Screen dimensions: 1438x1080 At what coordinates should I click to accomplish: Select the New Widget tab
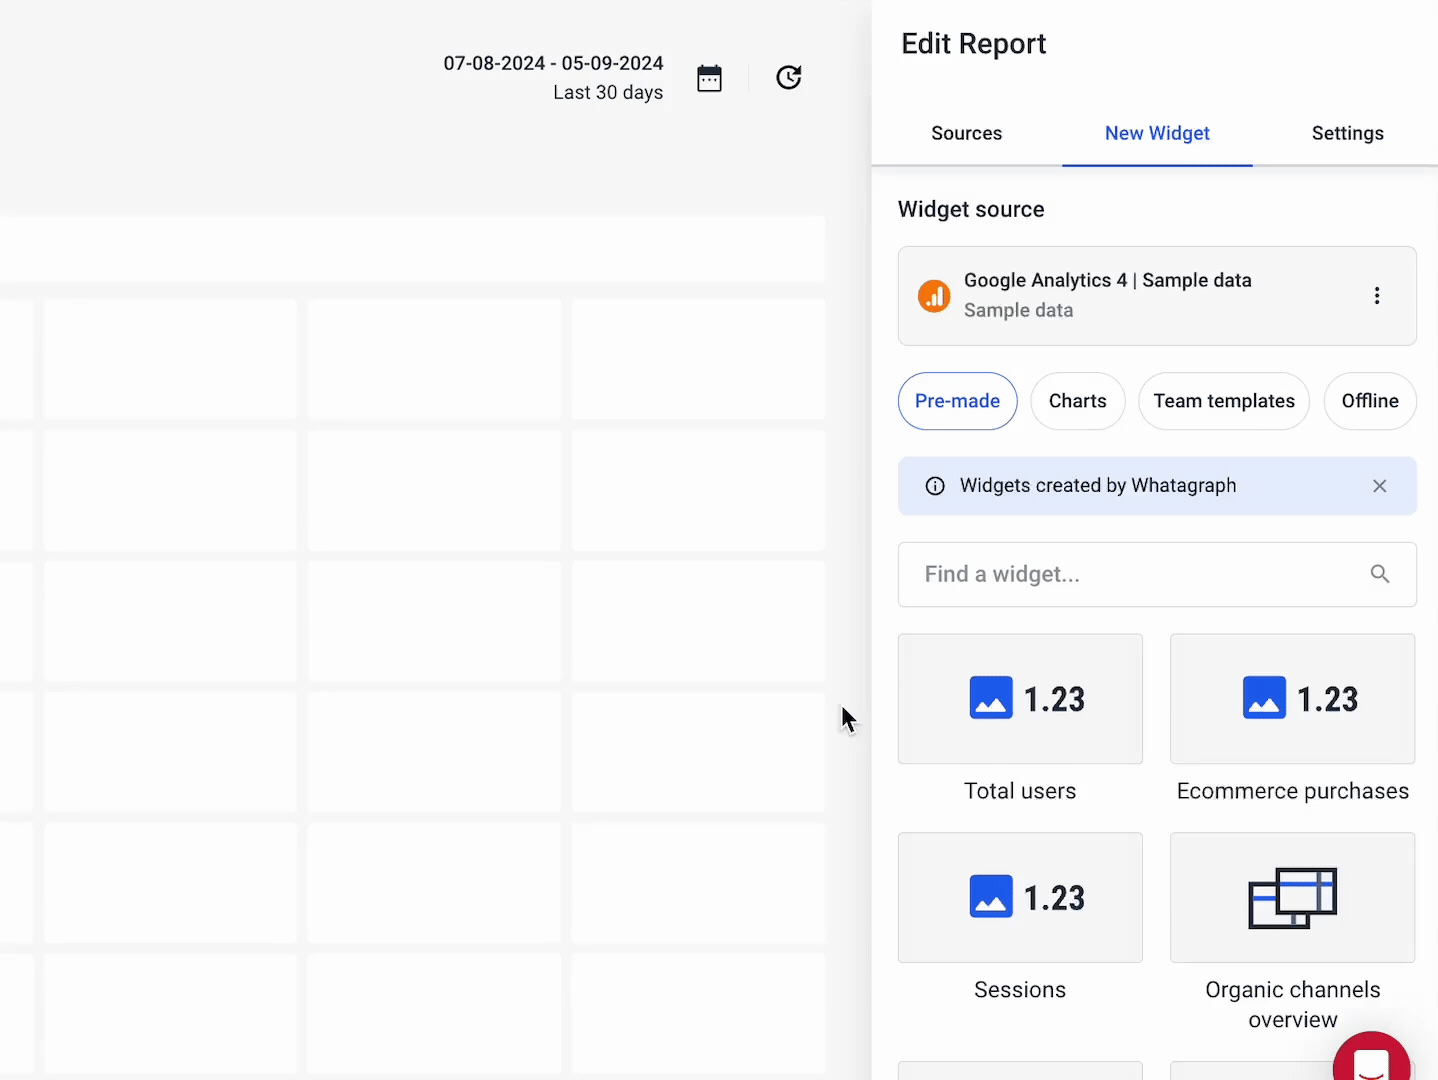(1157, 133)
